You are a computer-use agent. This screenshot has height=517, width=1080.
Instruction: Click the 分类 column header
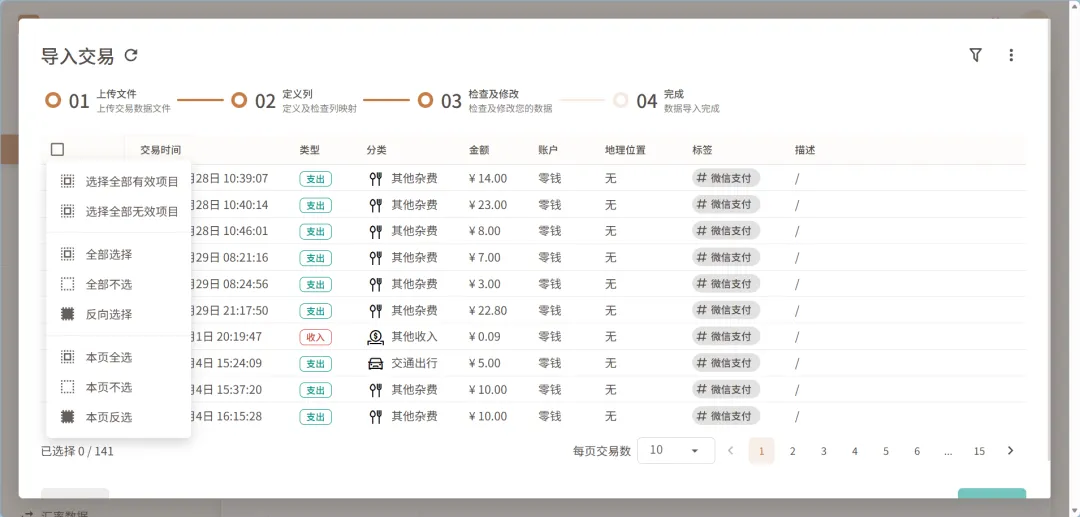(x=377, y=149)
